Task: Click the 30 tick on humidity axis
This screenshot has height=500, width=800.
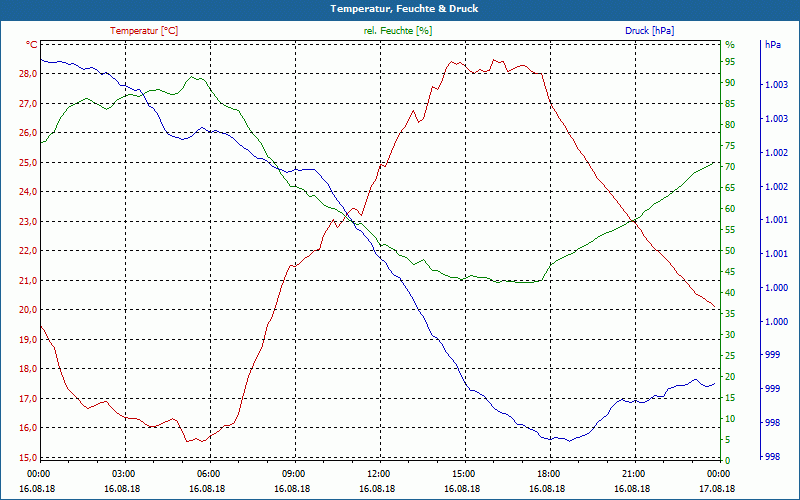Action: [730, 335]
